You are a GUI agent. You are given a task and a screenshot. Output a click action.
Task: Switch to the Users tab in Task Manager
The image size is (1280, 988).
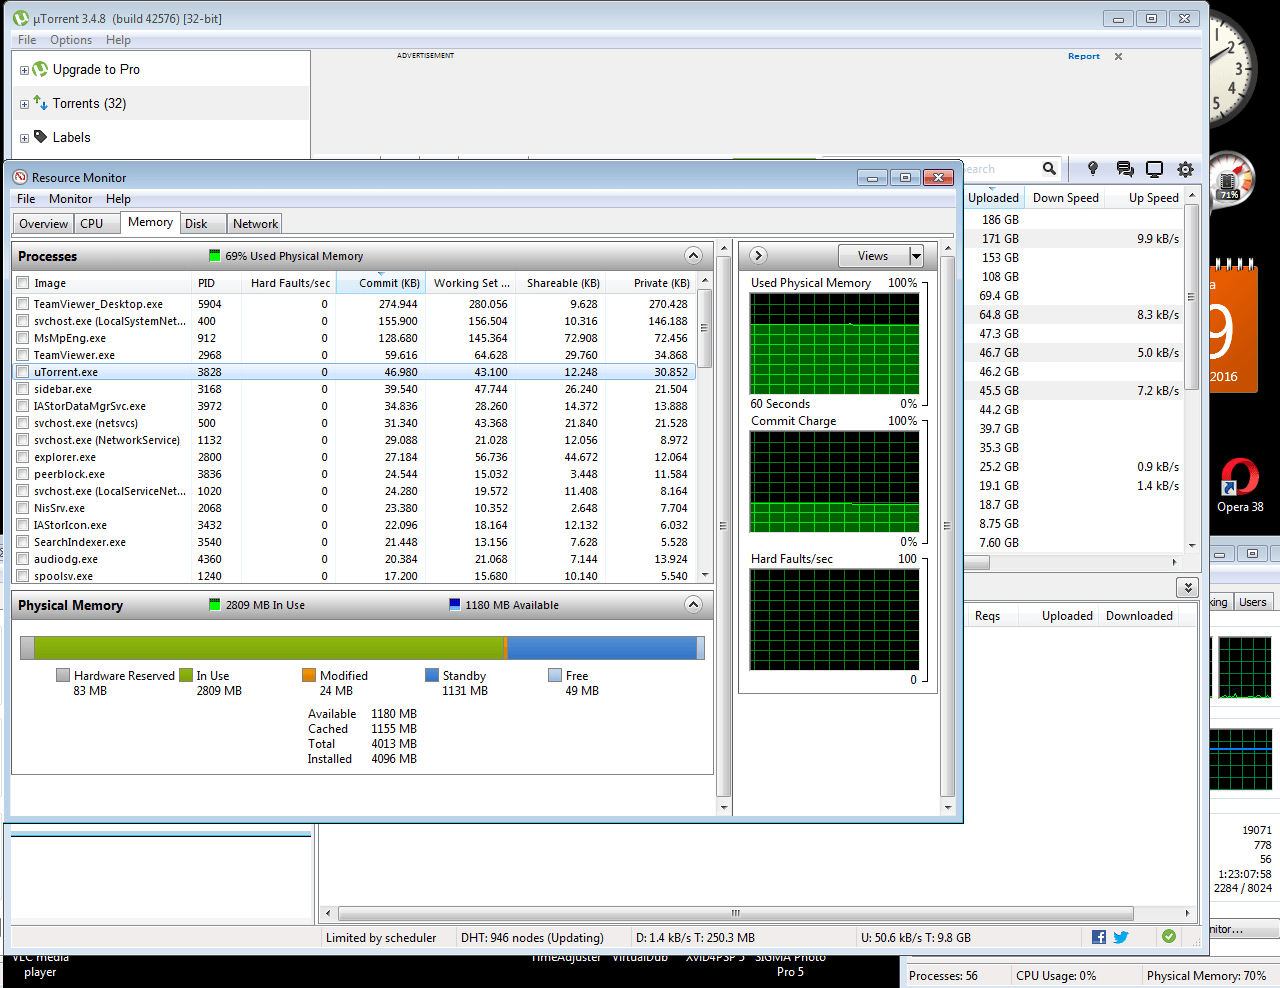click(x=1252, y=602)
